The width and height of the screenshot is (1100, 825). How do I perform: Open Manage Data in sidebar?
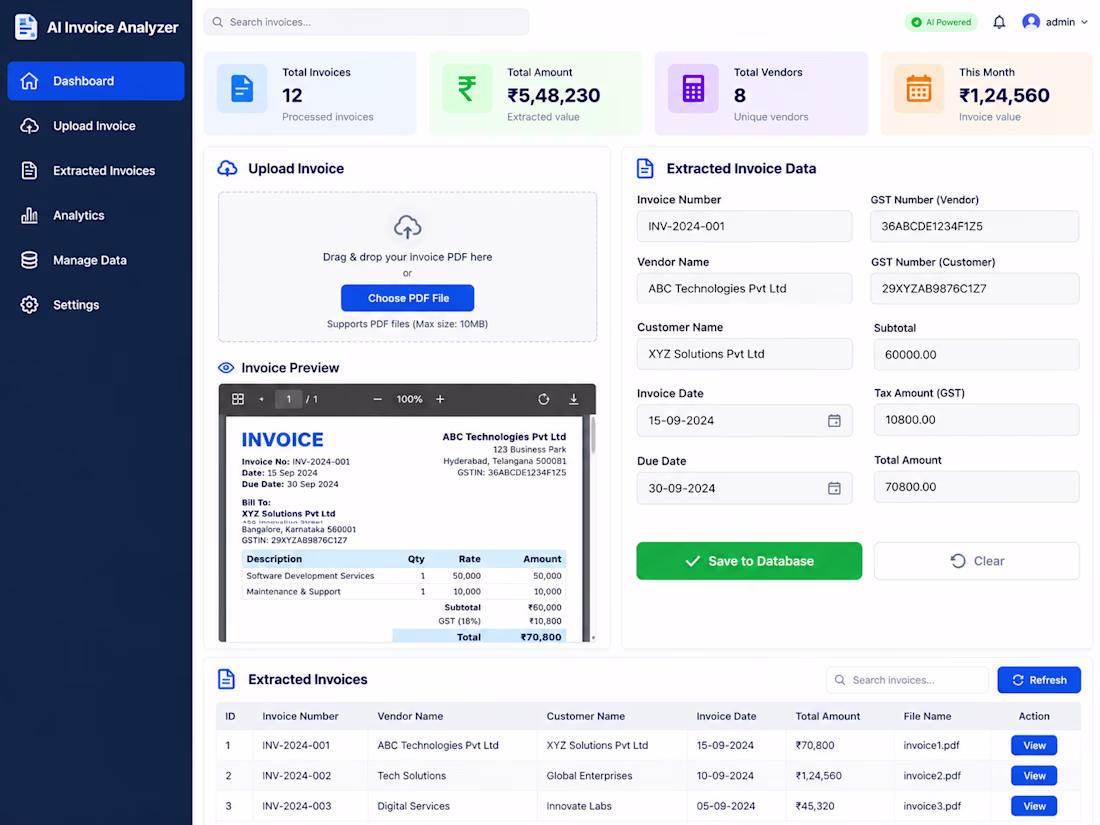(96, 260)
